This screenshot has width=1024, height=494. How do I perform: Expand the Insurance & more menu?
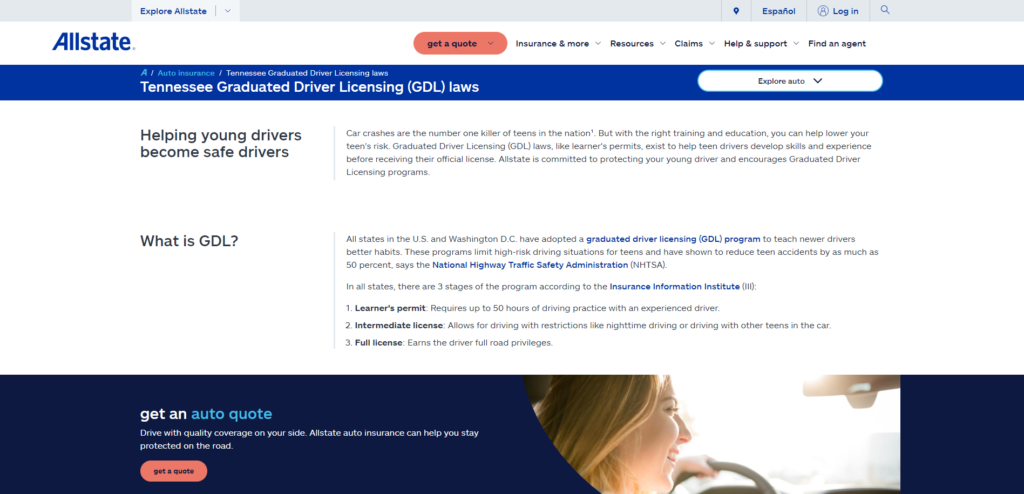[558, 44]
